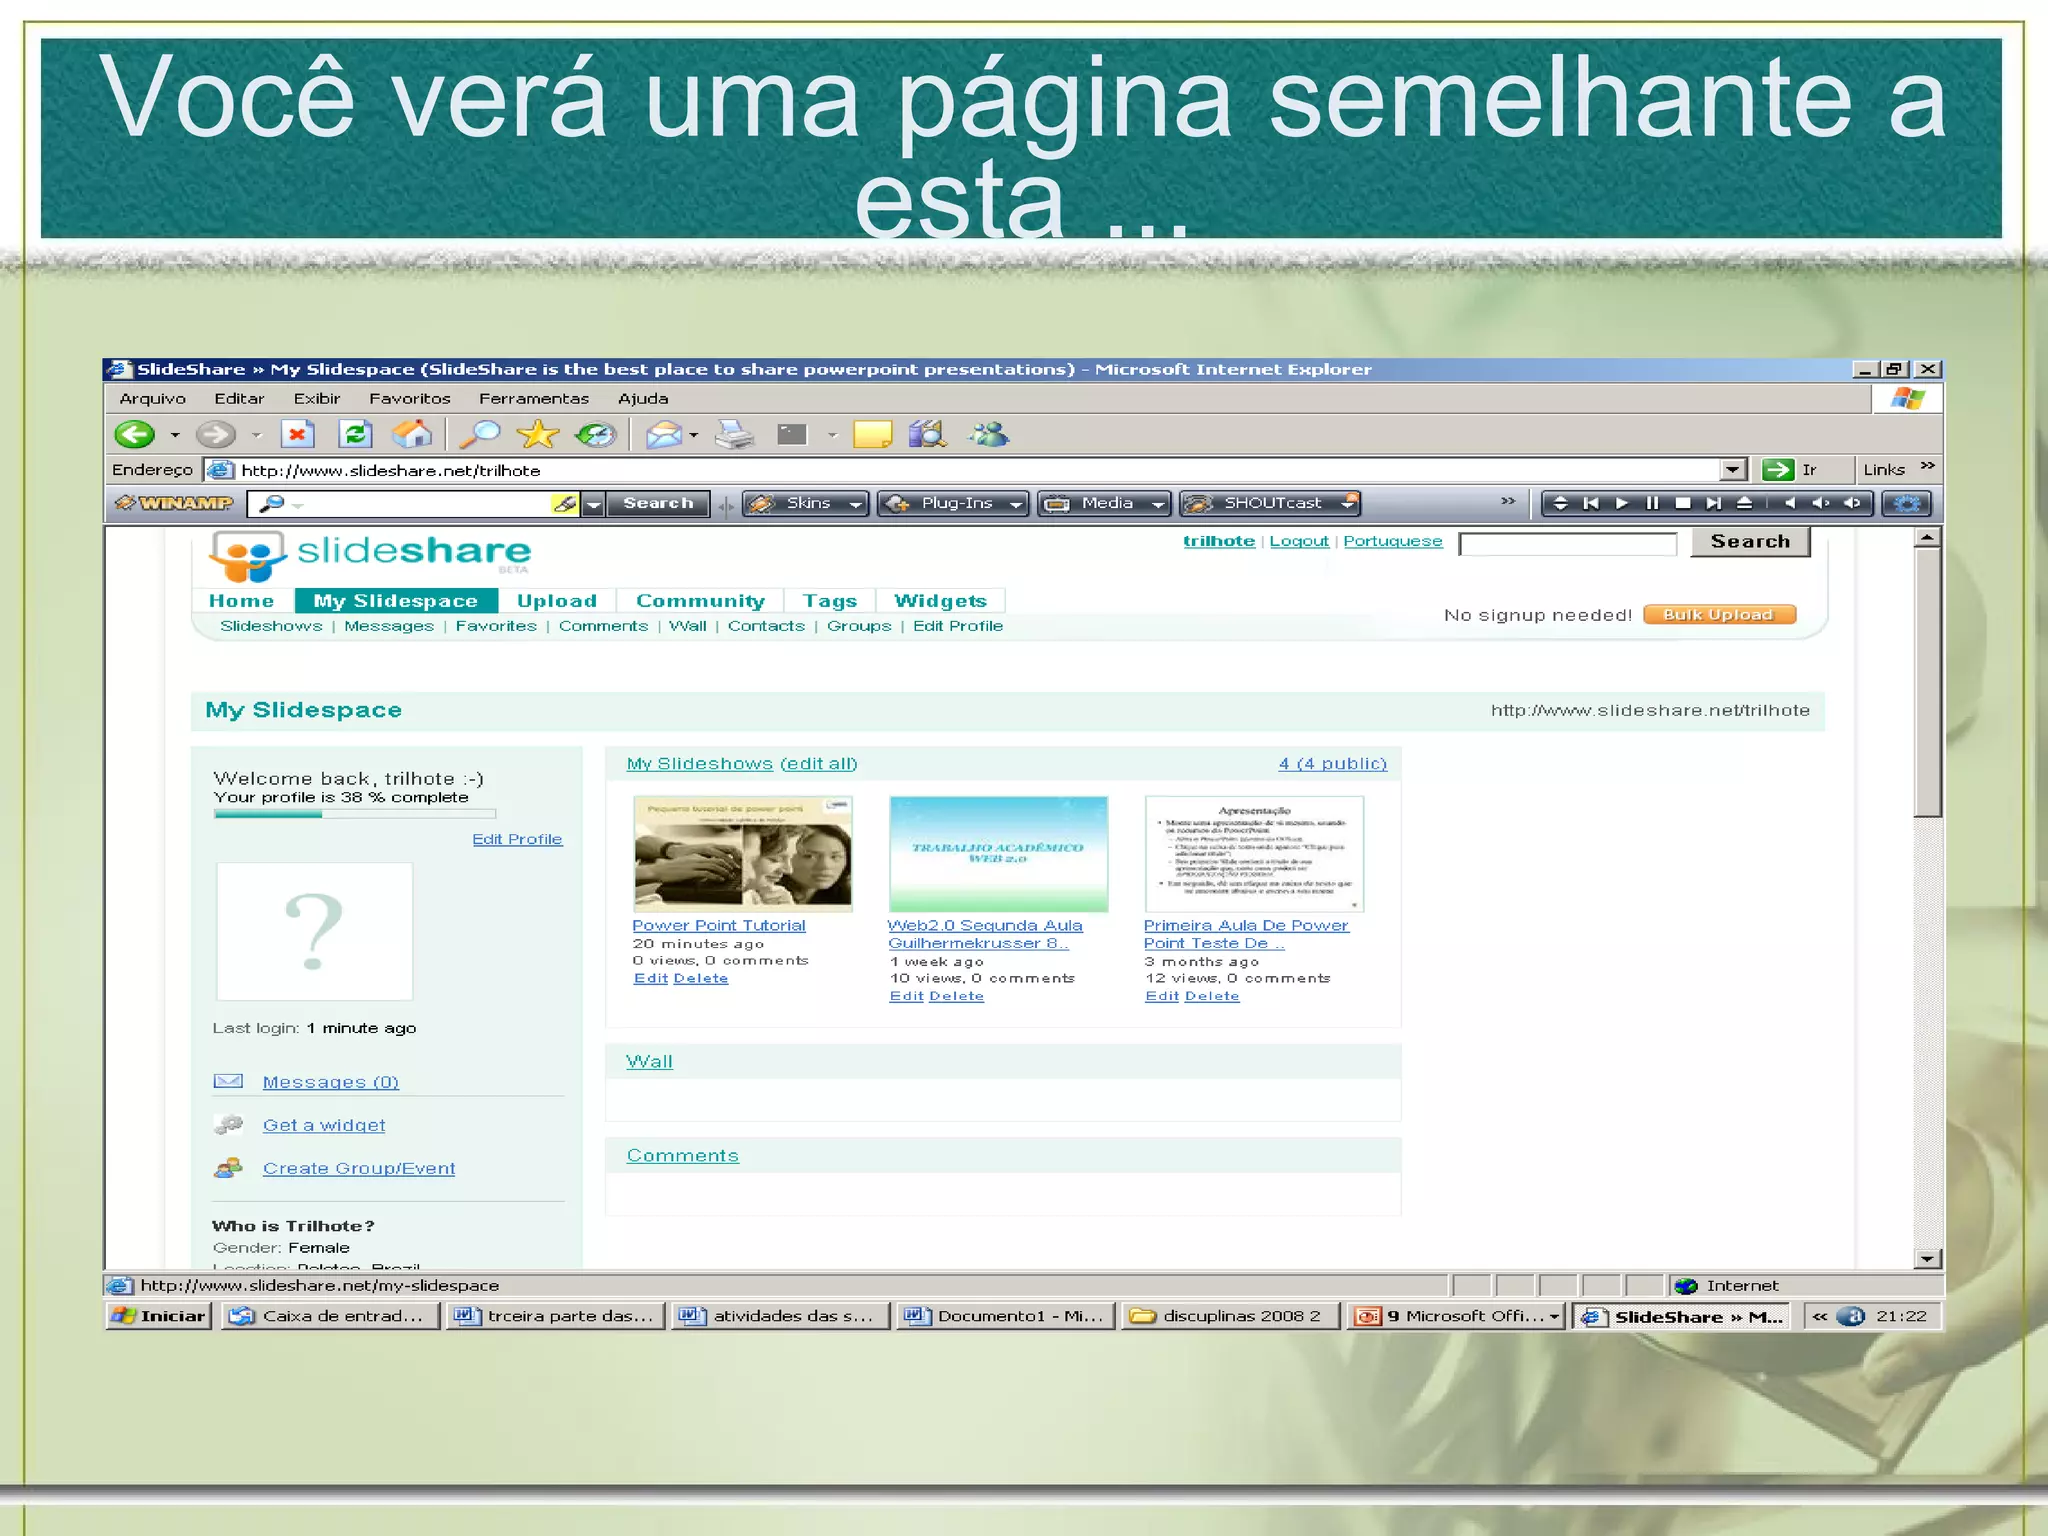Click the Mail envelope toolbar icon
The height and width of the screenshot is (1536, 2048).
pos(663,434)
